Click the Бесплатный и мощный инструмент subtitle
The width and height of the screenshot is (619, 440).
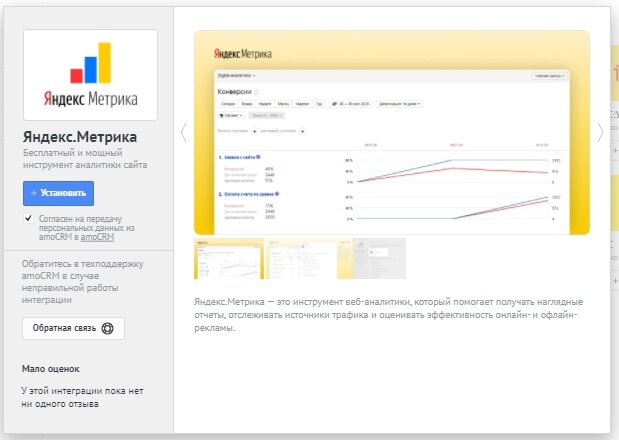(85, 159)
